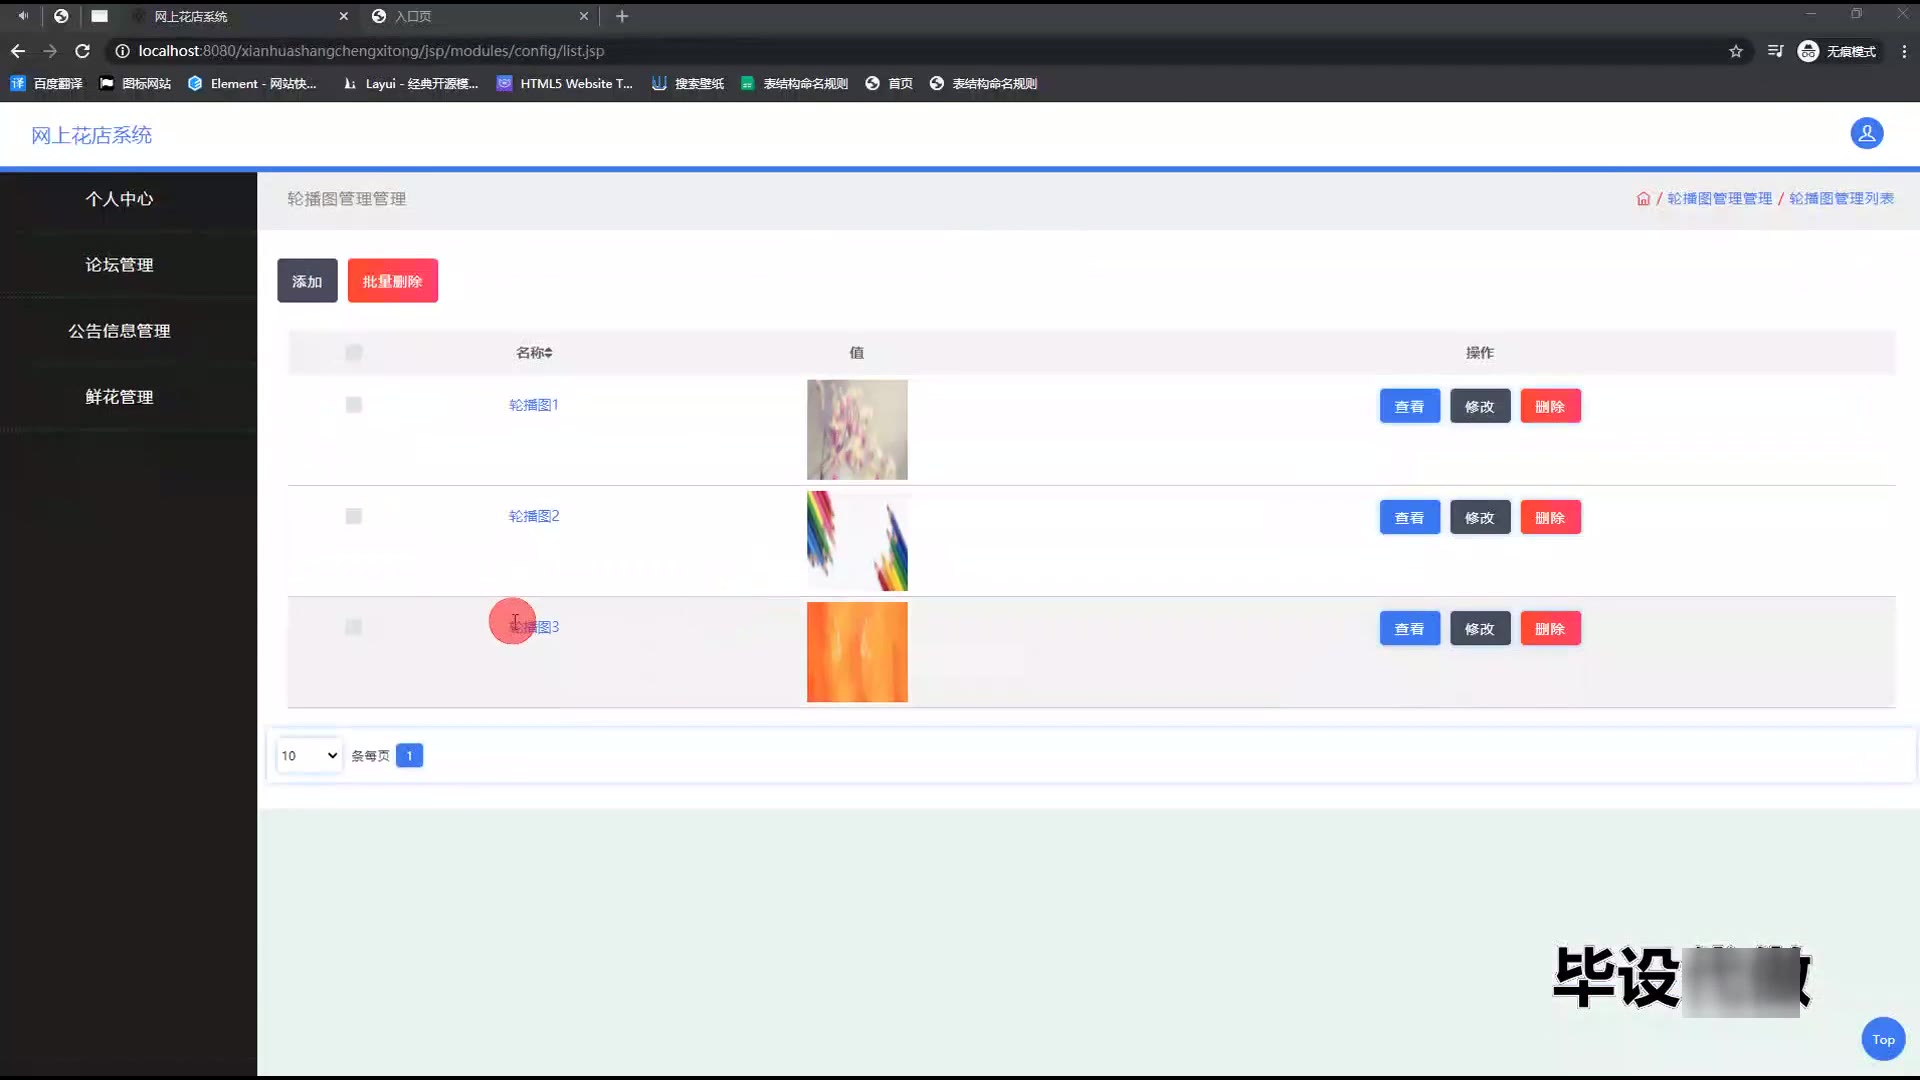
Task: Click the Top scroll-to-top button
Action: tap(1883, 1039)
